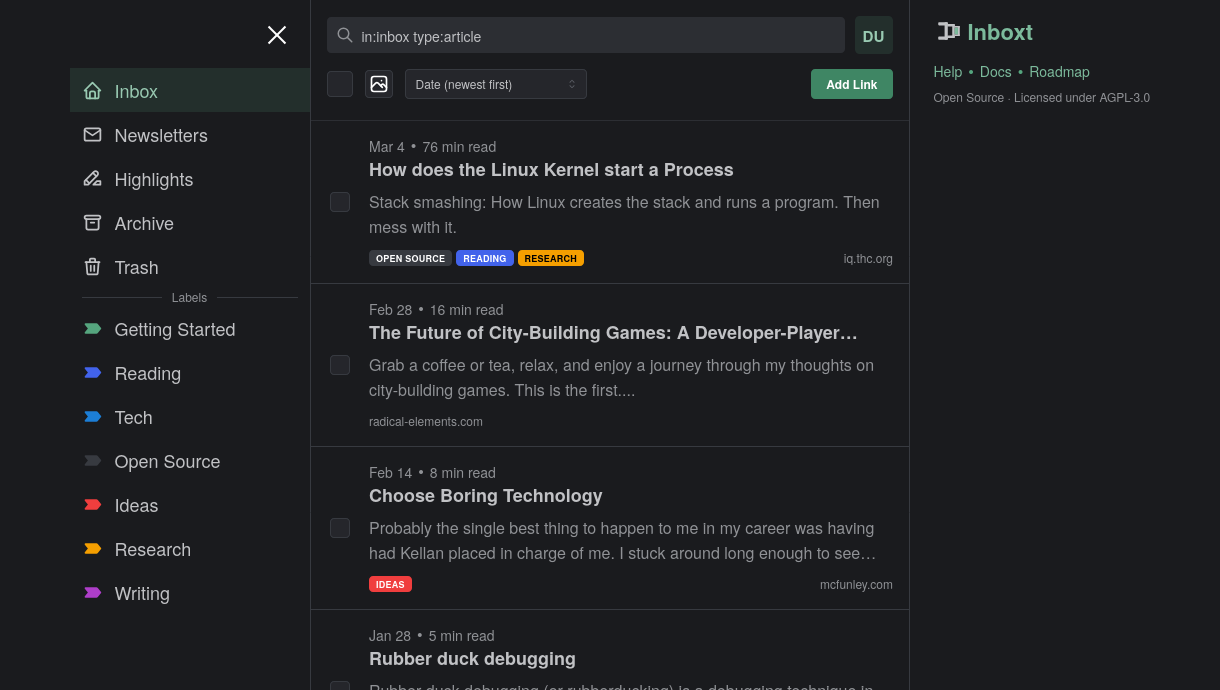This screenshot has width=1220, height=690.
Task: Open the Date (newest first) sort dropdown
Action: click(x=495, y=84)
